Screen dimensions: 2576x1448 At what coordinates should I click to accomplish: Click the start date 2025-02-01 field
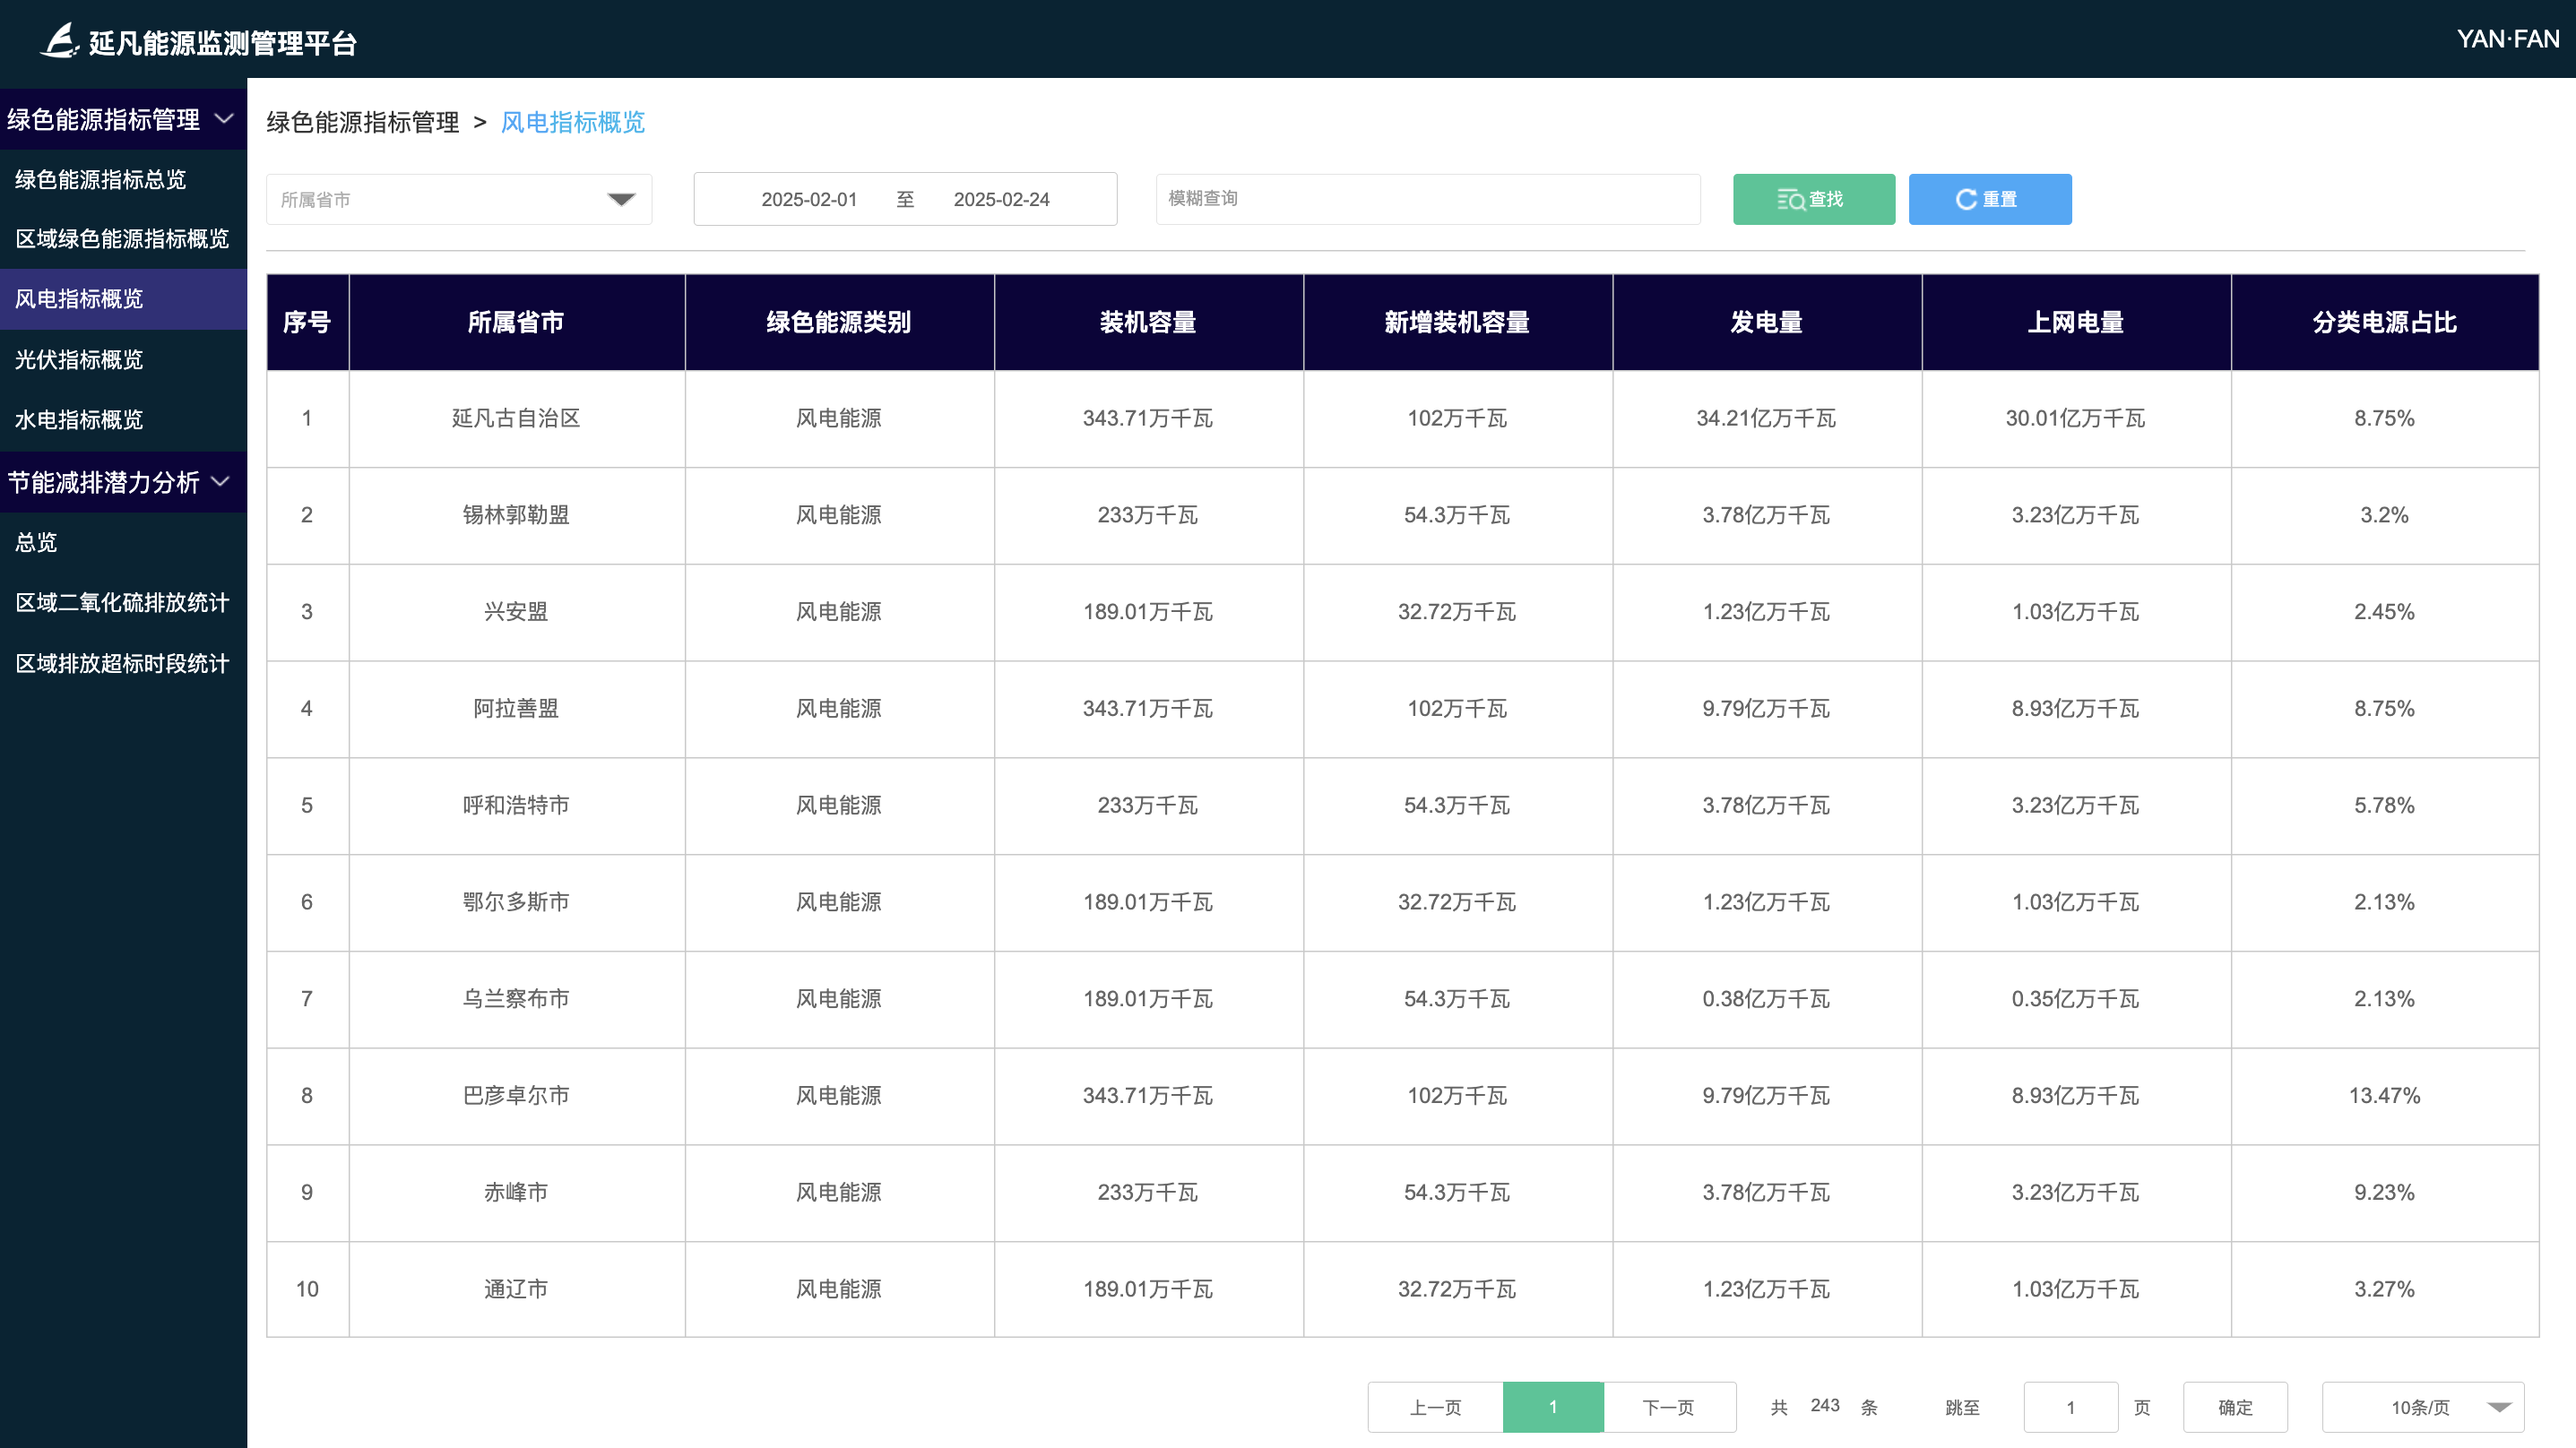click(808, 200)
